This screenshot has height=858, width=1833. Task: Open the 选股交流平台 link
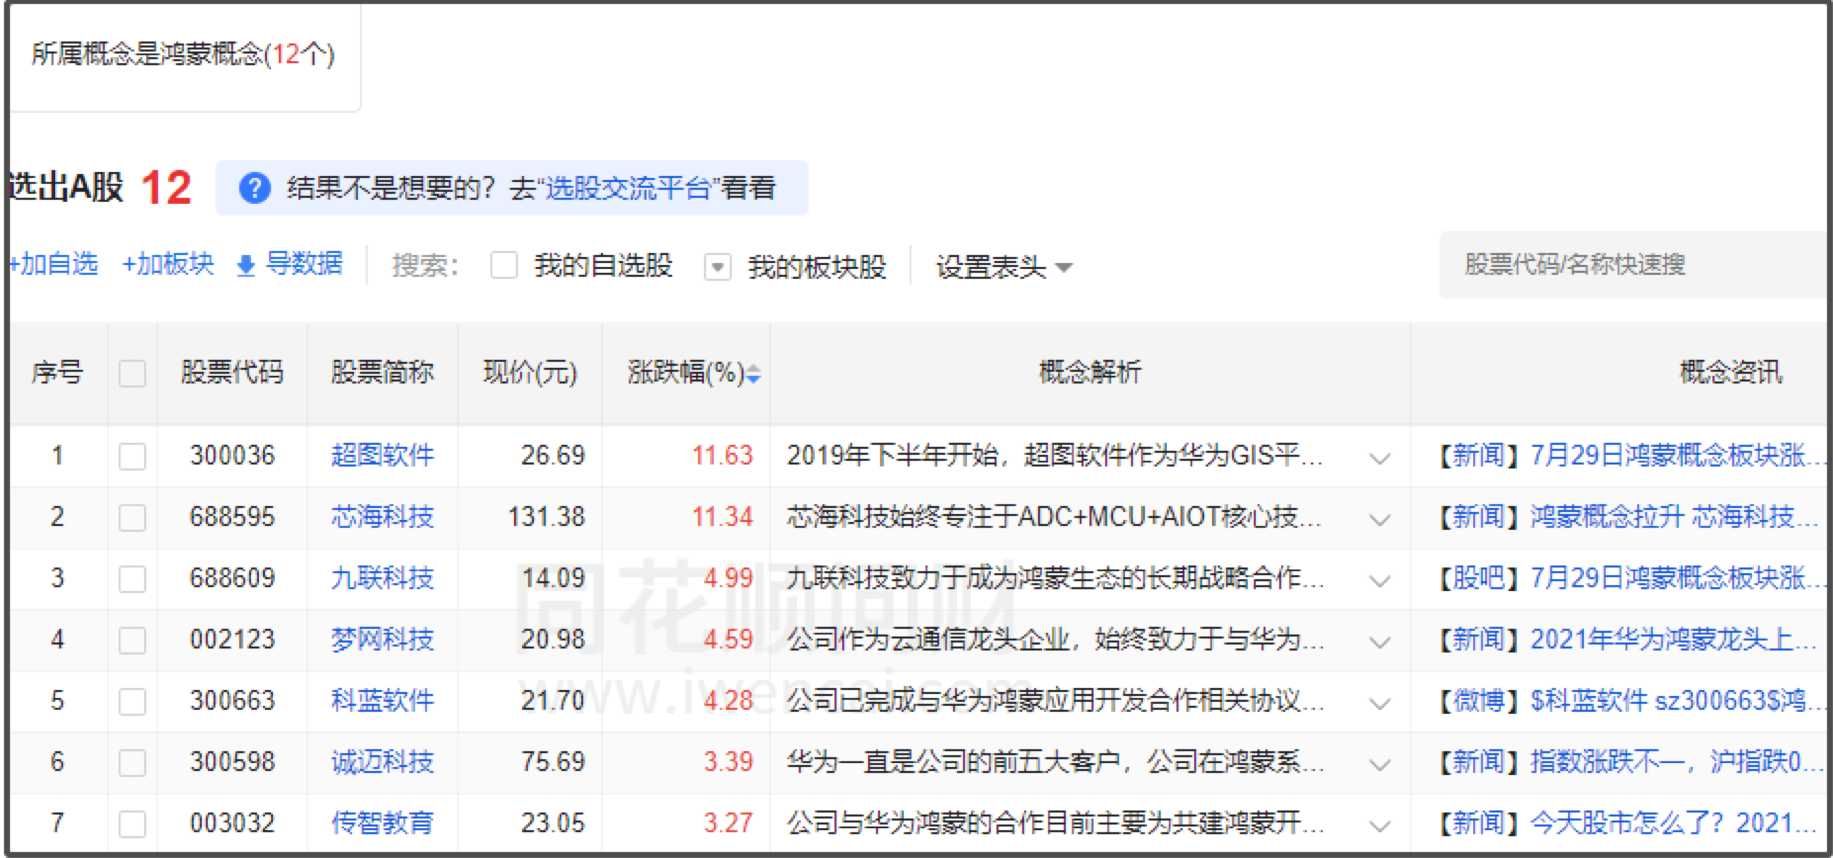tap(628, 188)
